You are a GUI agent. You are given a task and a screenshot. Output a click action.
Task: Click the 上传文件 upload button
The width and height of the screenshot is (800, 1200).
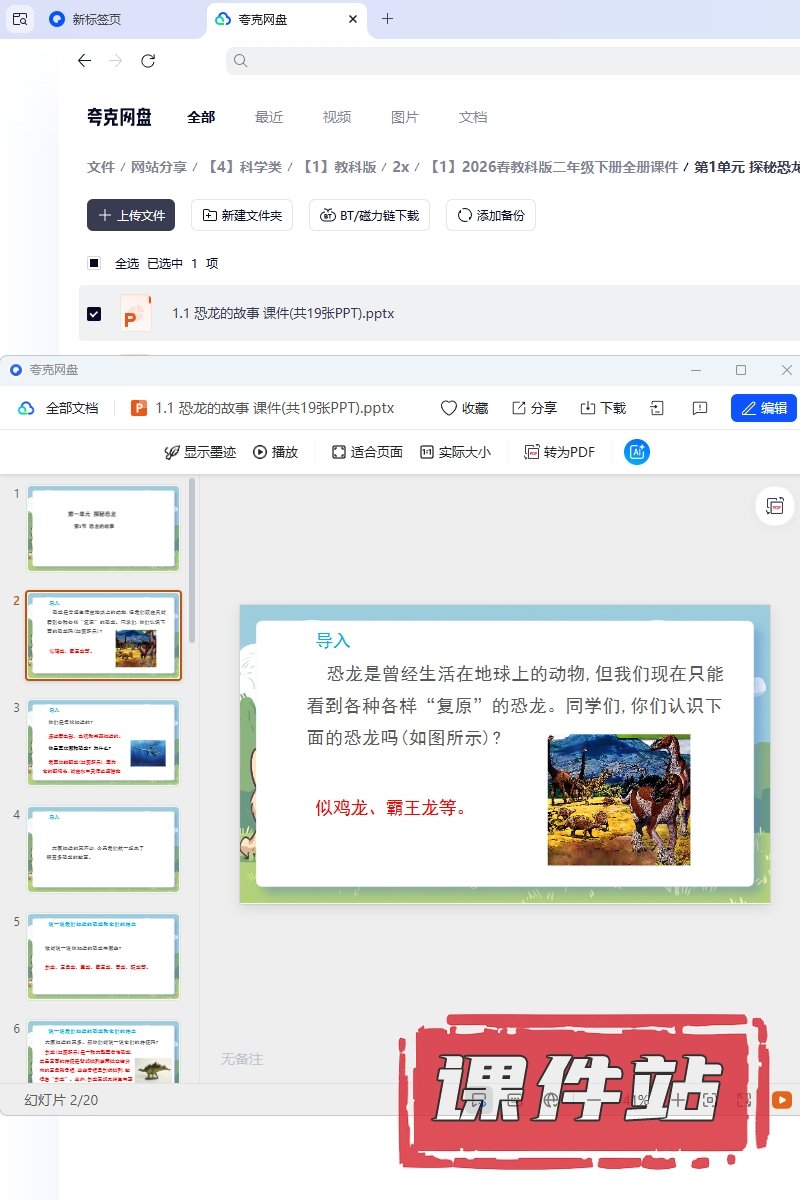click(131, 215)
